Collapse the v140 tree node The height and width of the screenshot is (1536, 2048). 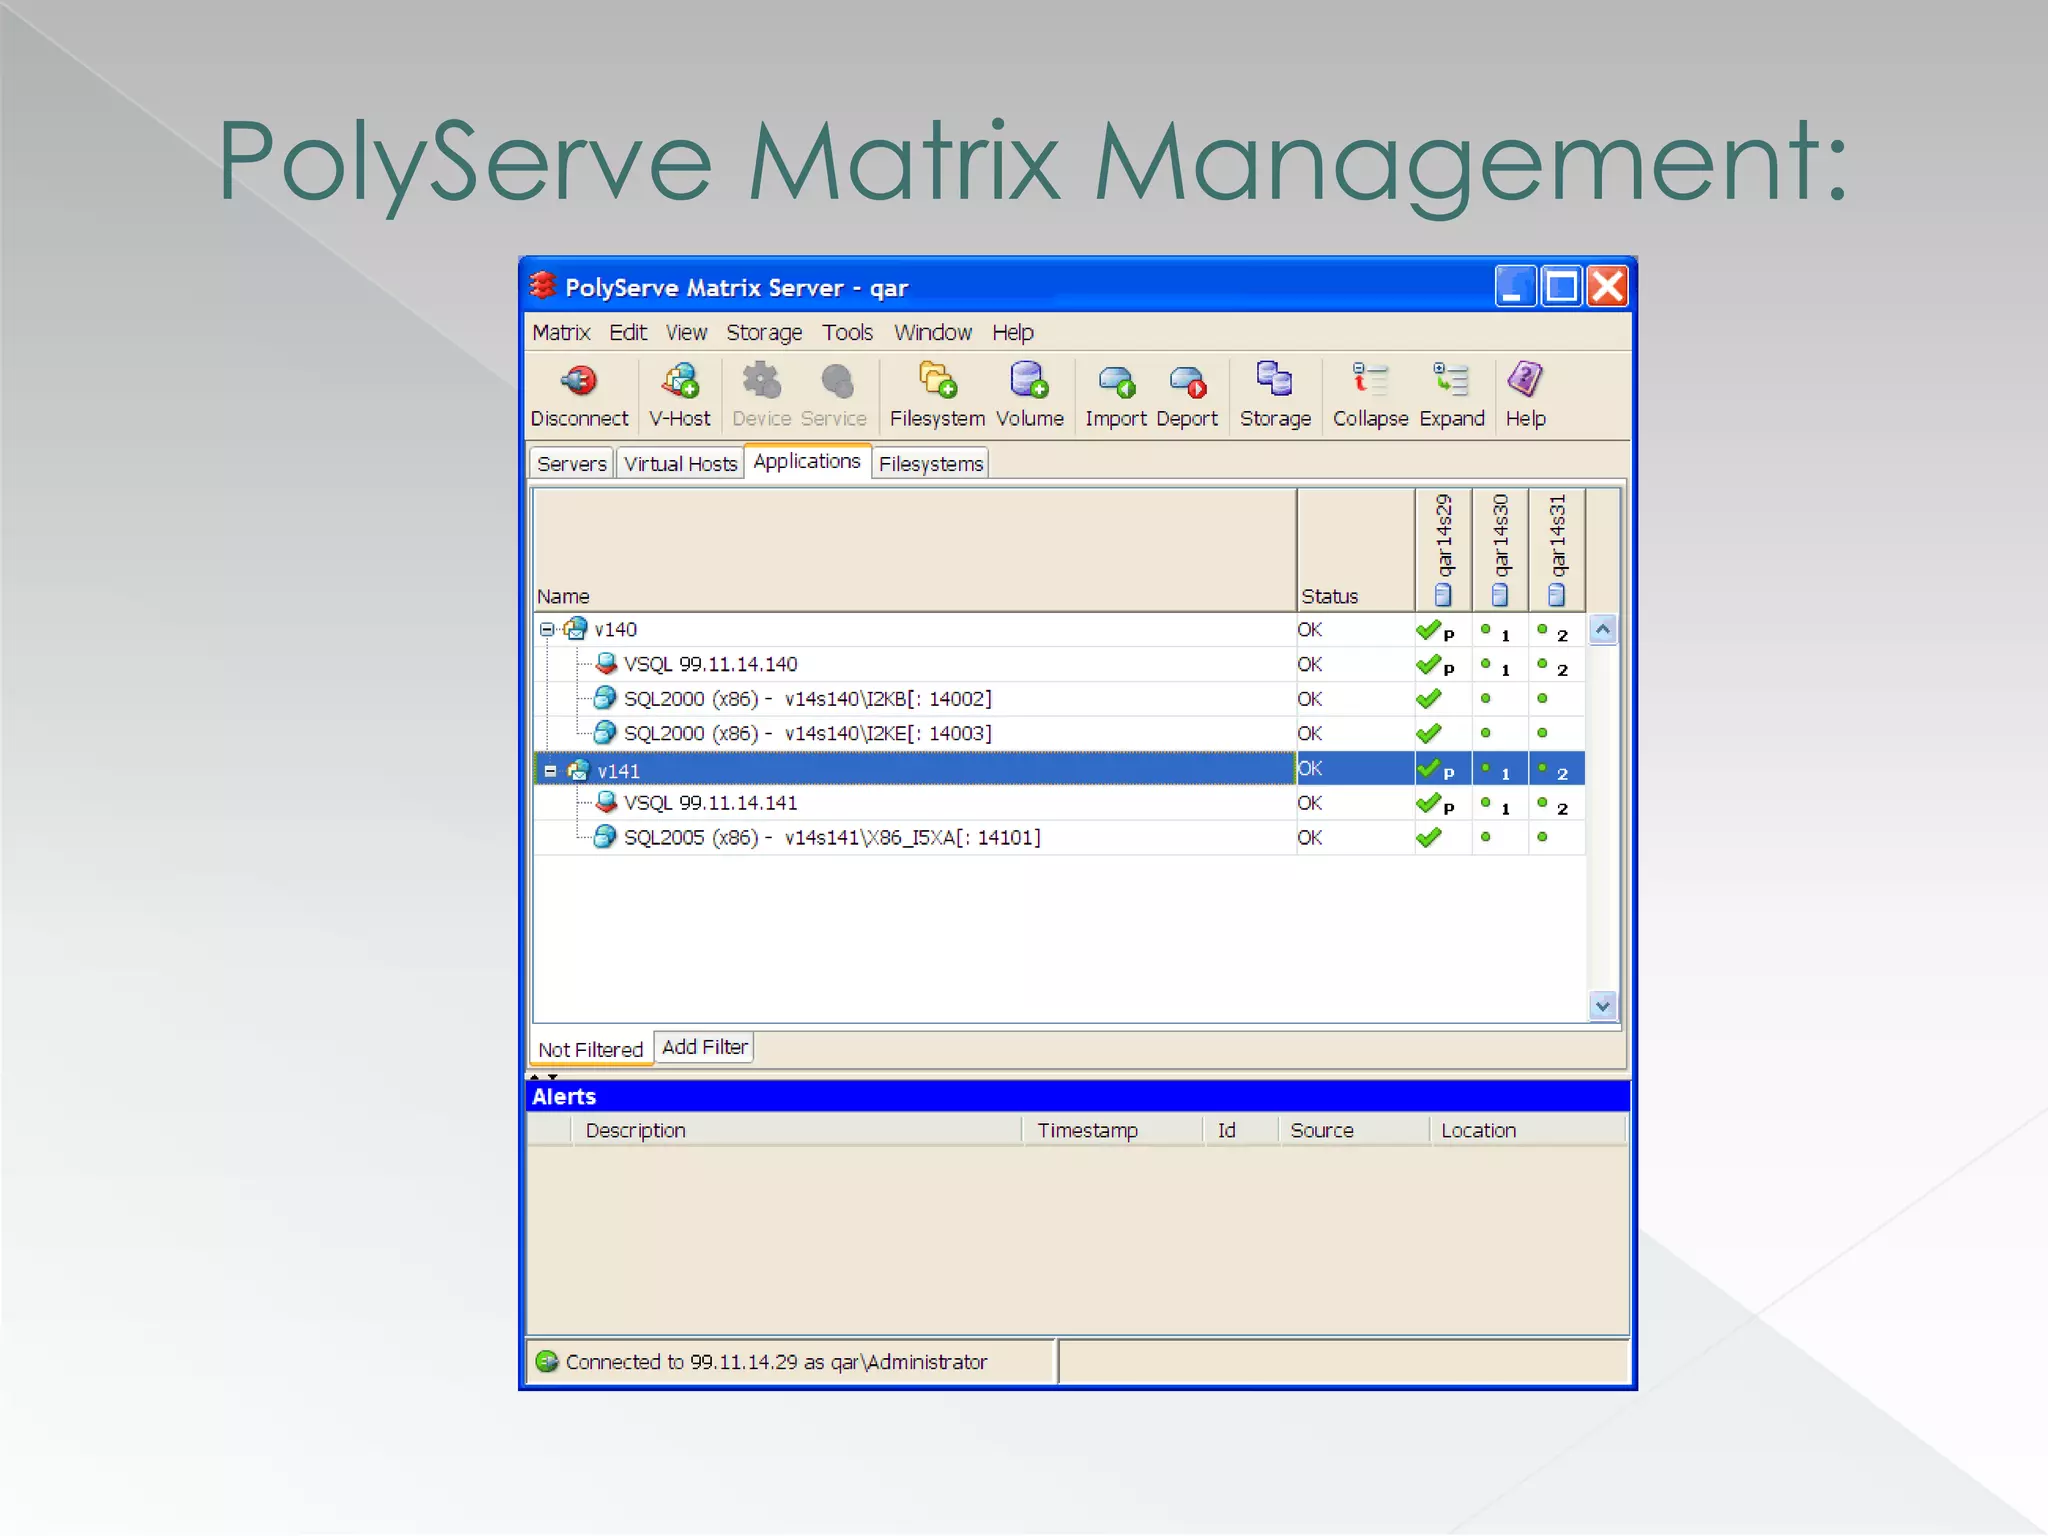point(547,629)
